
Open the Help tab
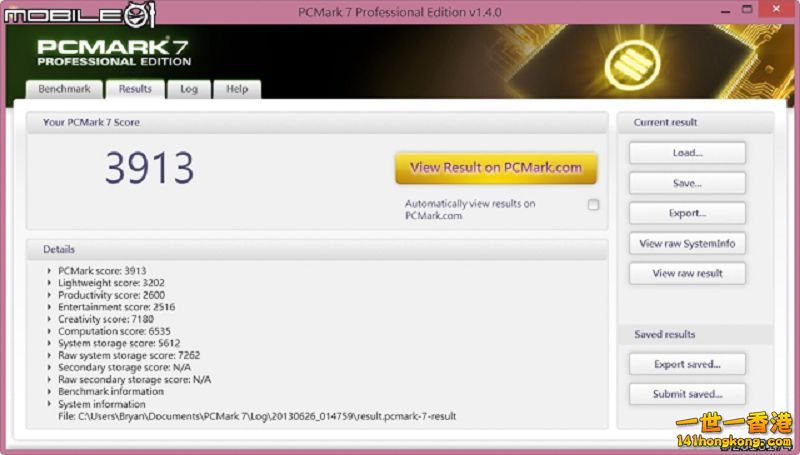click(x=237, y=89)
